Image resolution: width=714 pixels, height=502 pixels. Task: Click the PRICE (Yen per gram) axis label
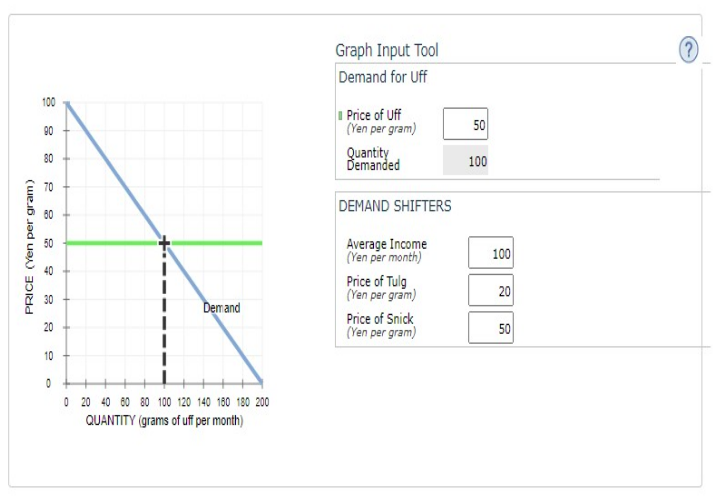(31, 246)
